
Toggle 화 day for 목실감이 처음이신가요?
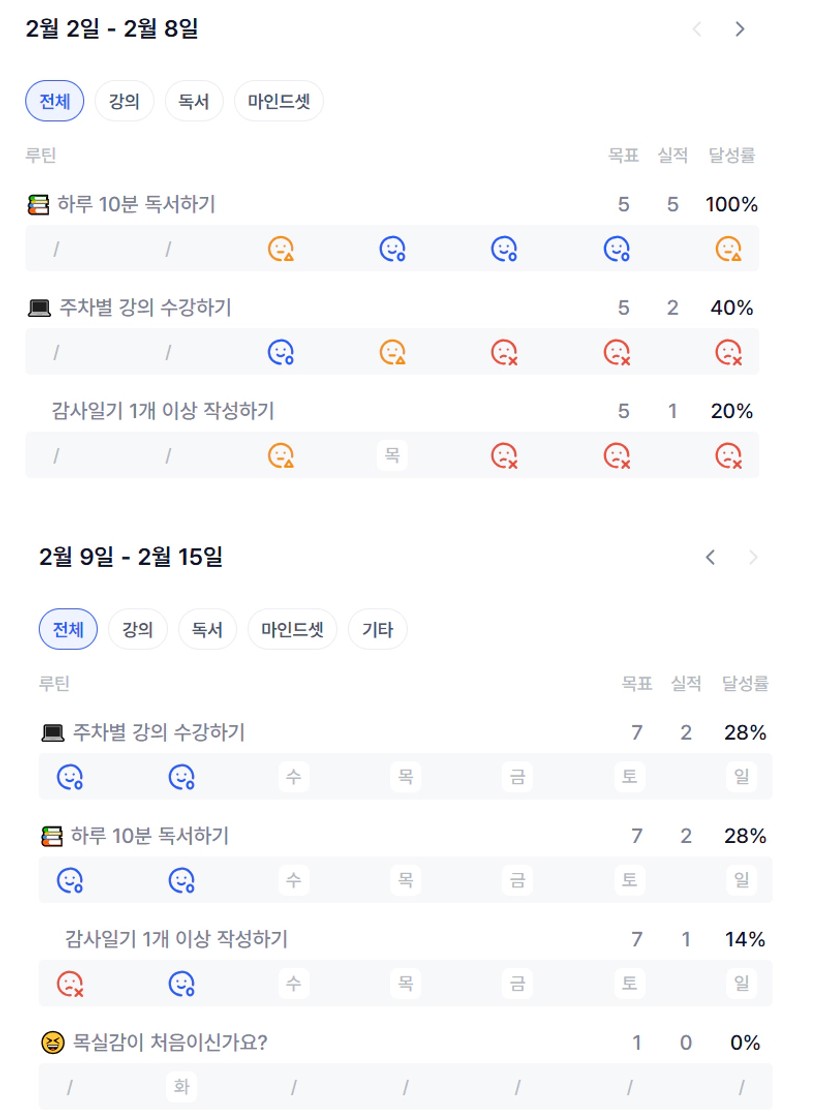pos(181,1087)
